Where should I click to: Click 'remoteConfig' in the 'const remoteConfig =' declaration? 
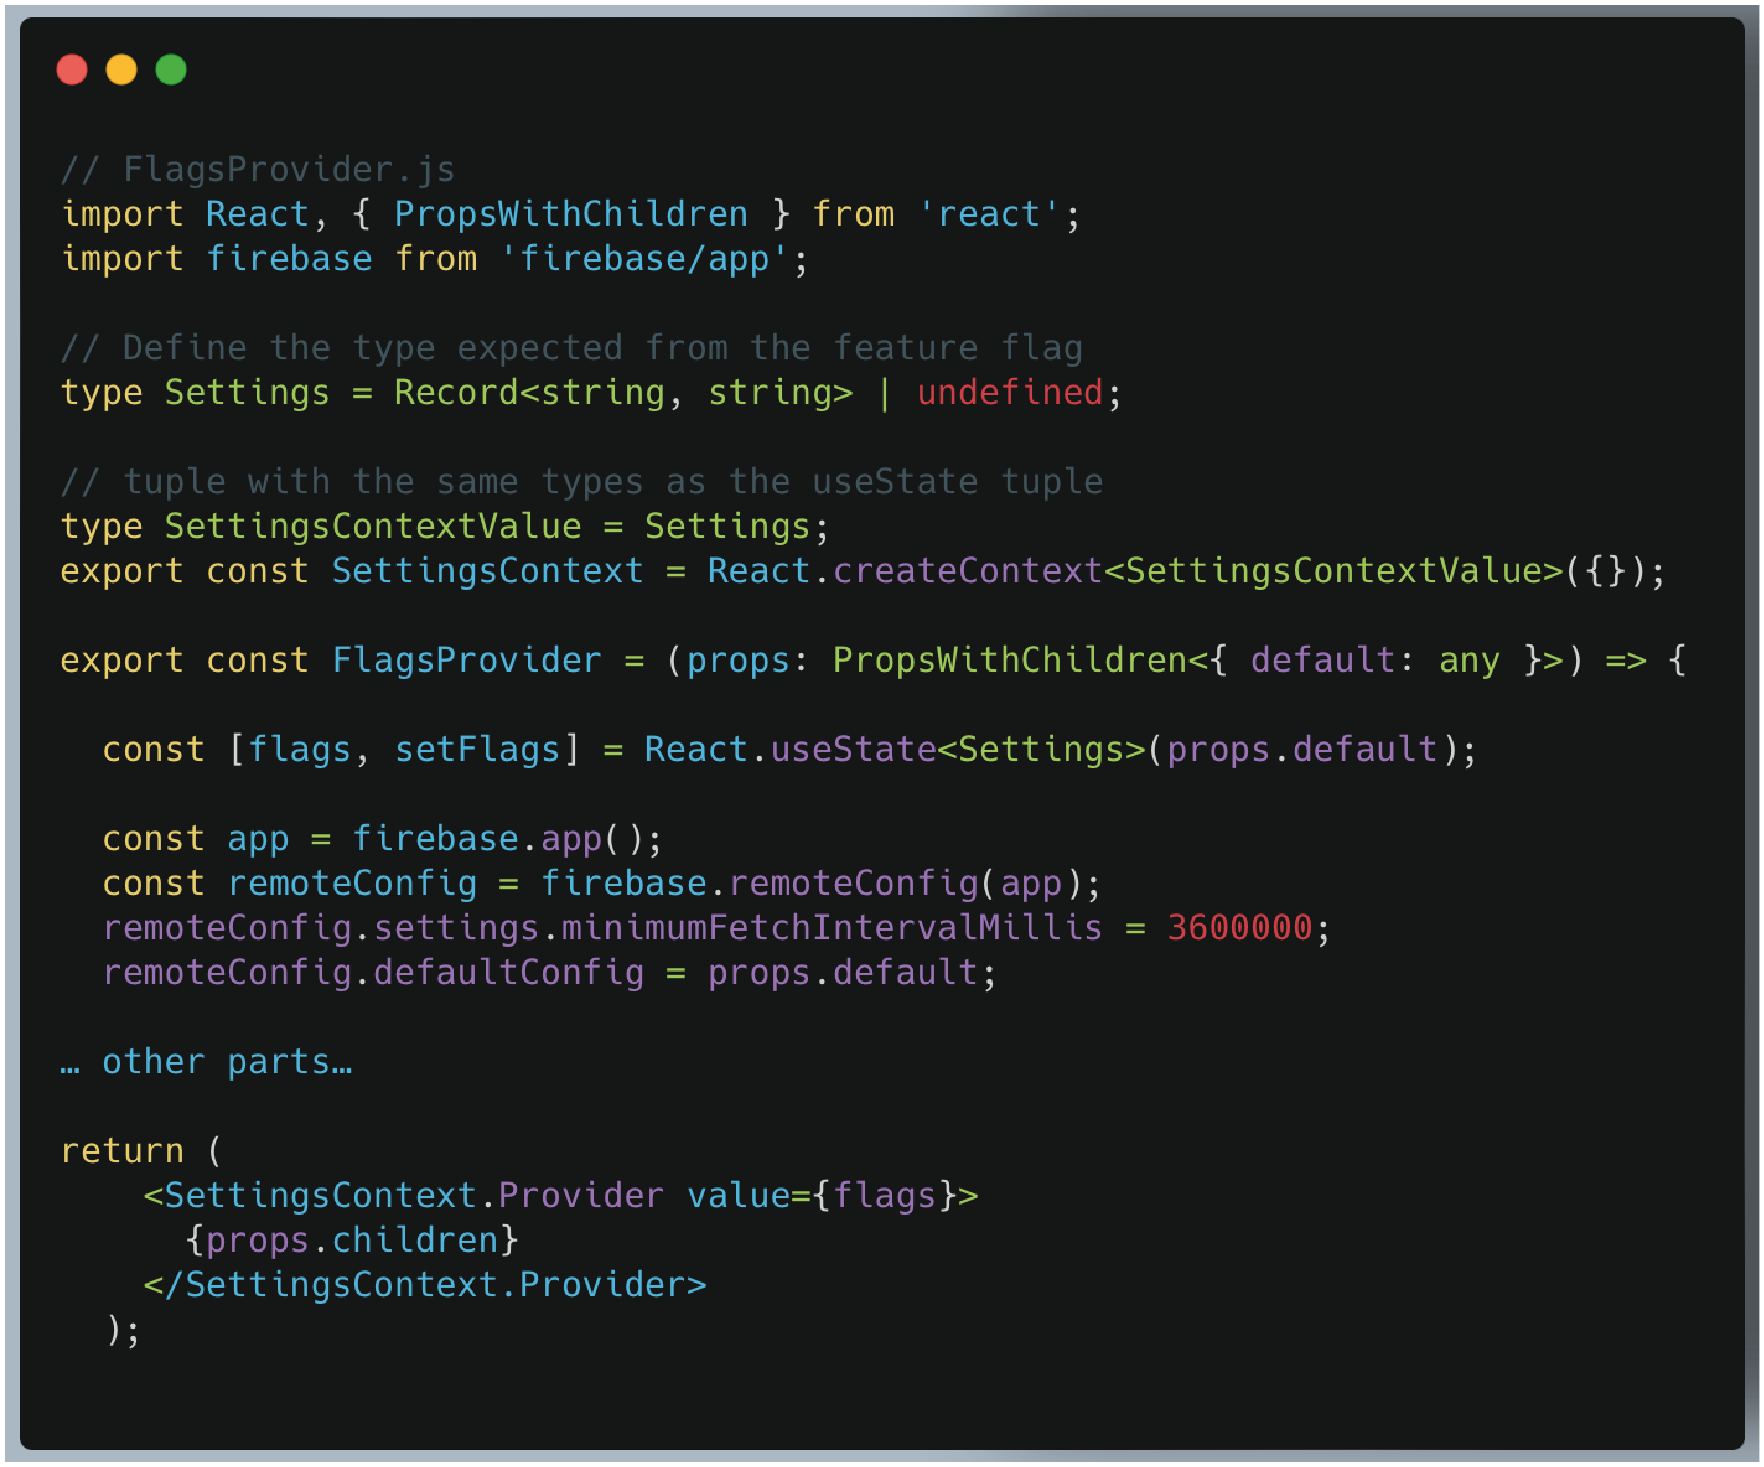[352, 883]
